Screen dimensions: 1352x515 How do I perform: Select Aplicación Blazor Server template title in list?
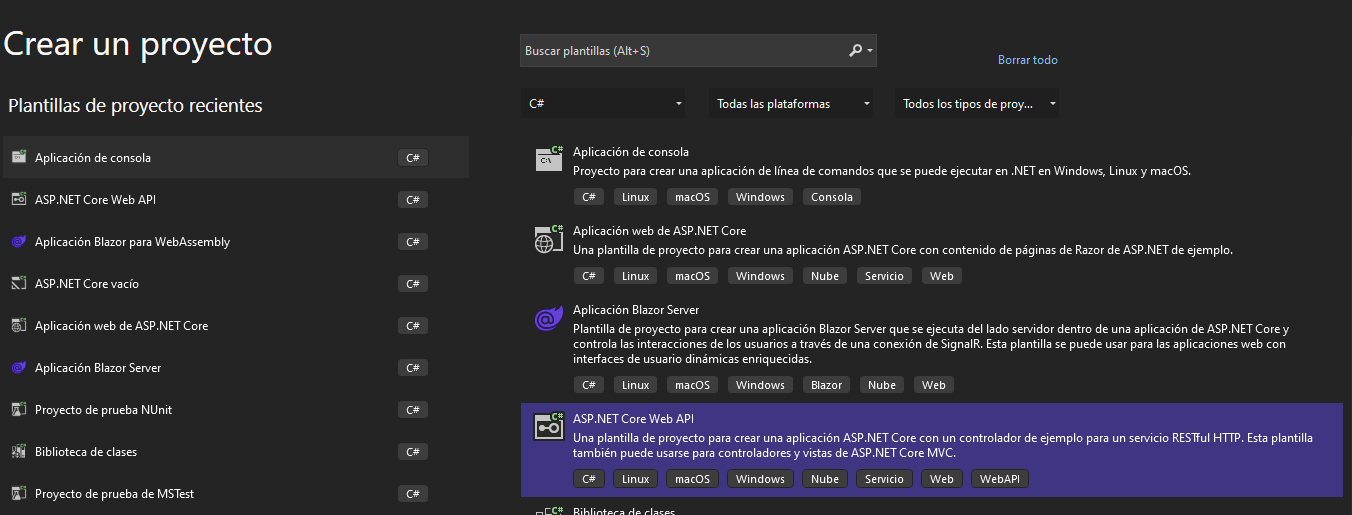[x=636, y=310]
